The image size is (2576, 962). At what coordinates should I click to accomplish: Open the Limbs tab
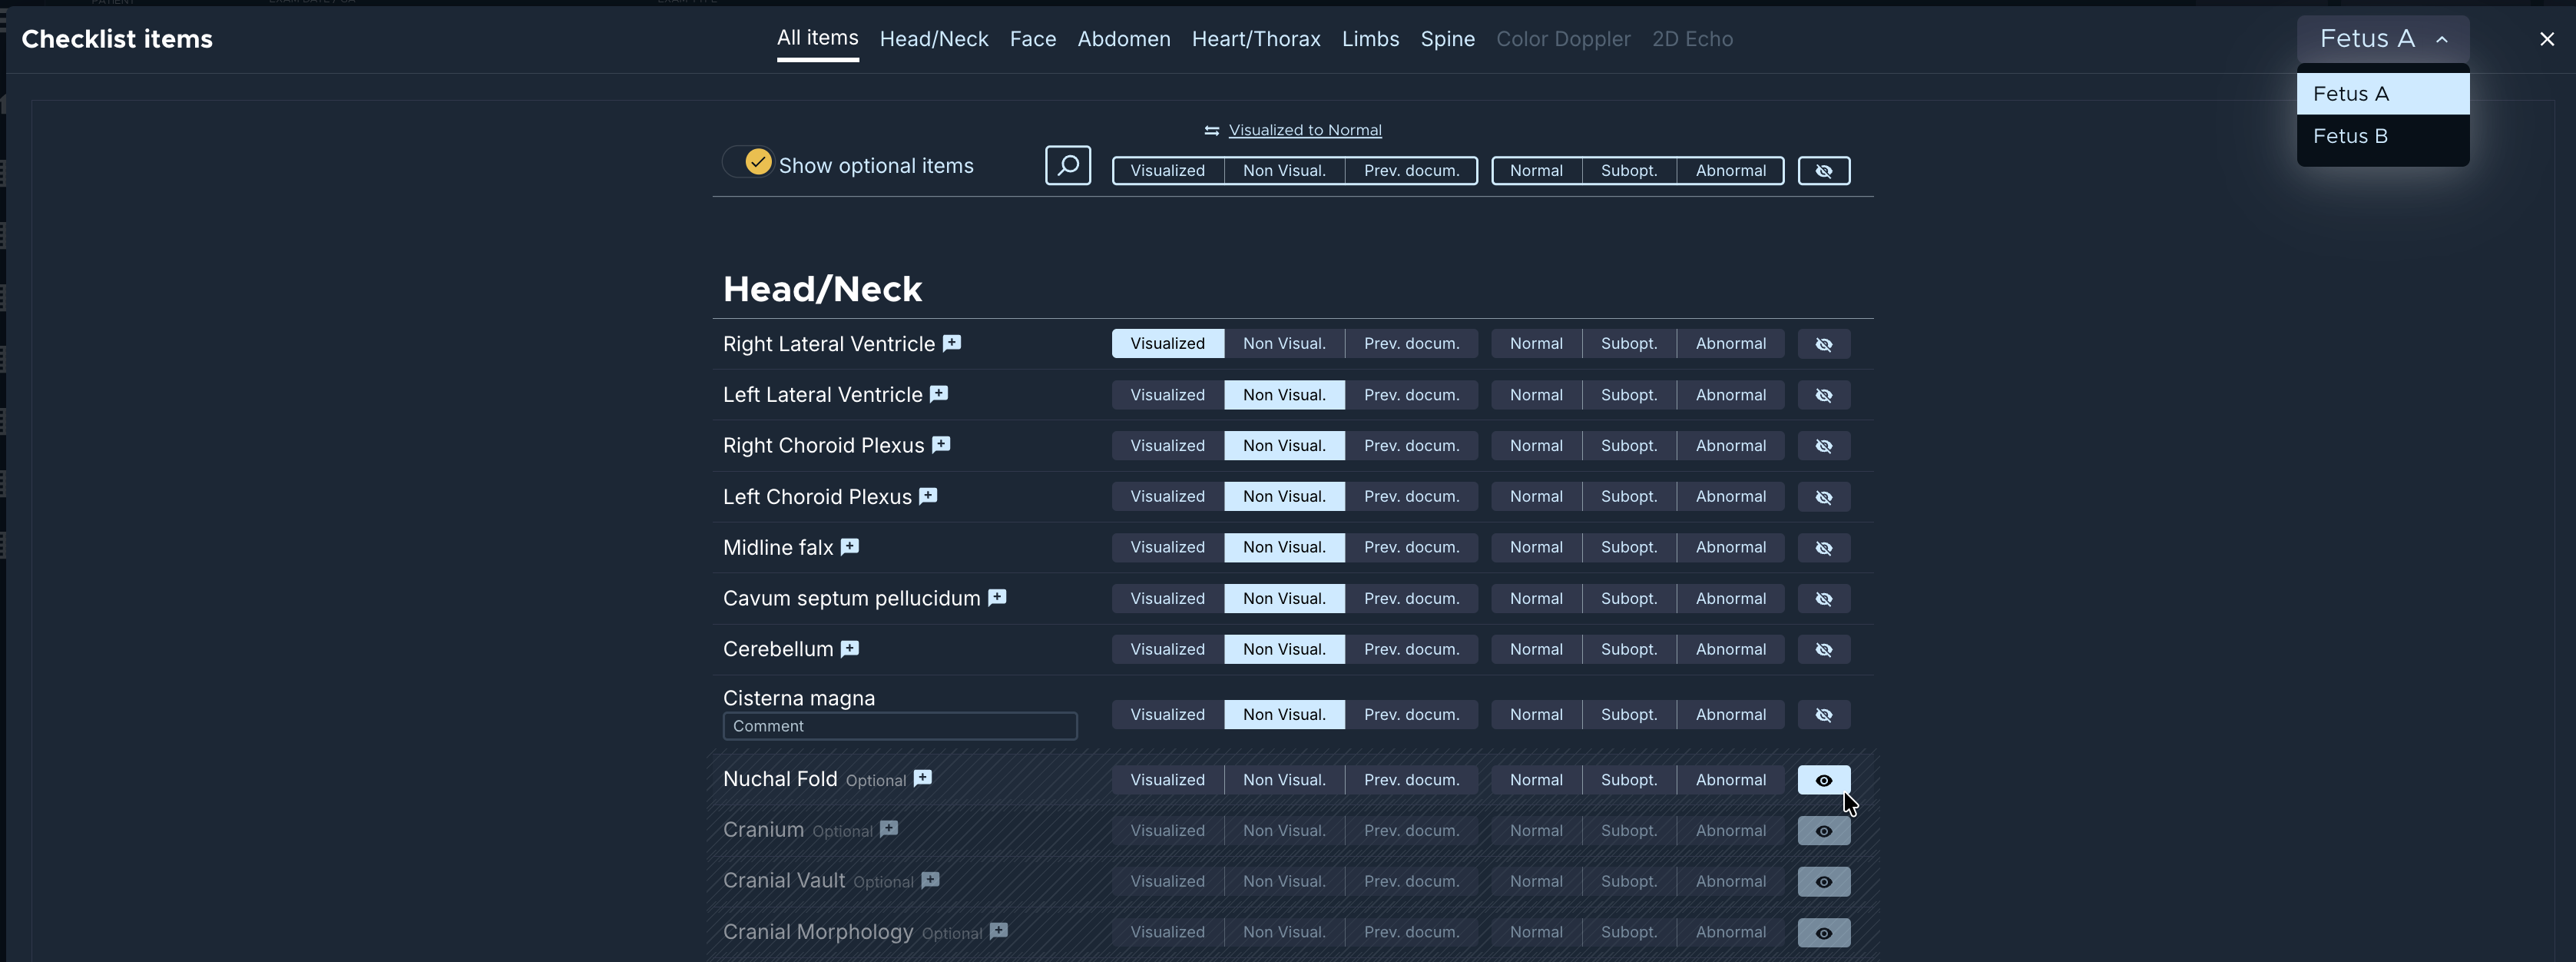pyautogui.click(x=1370, y=39)
